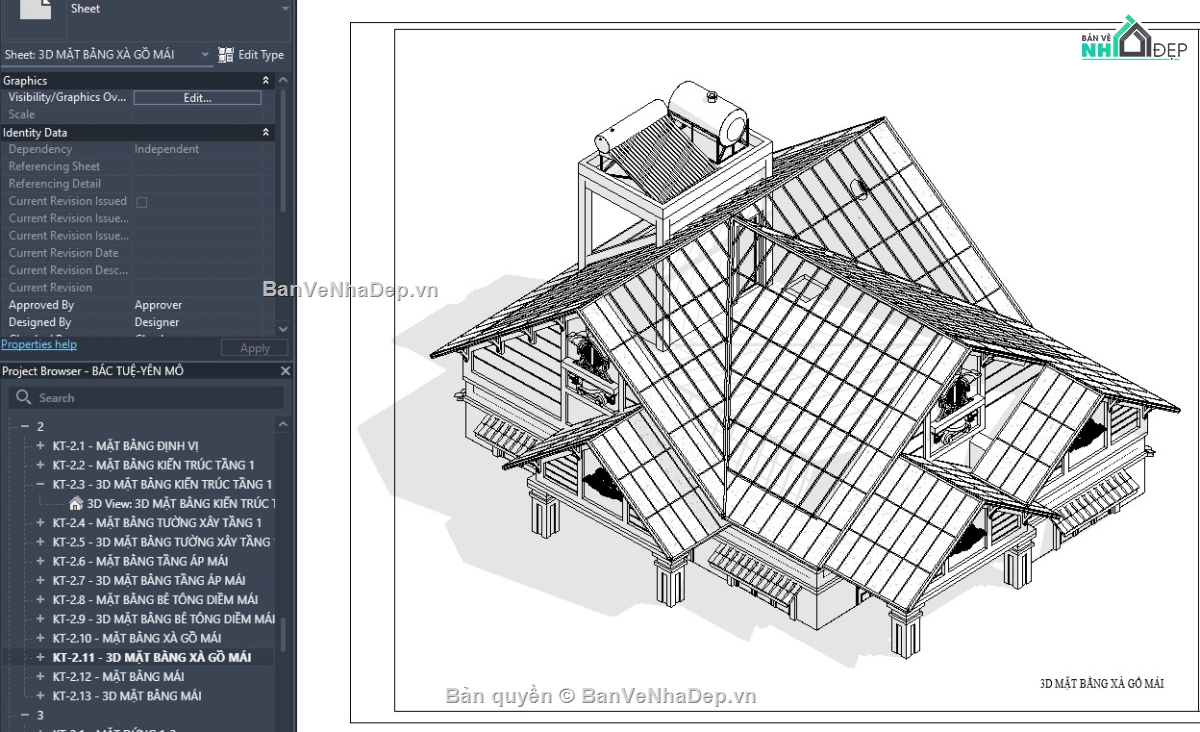The image size is (1200, 732).
Task: Click the Sheet type icon in Properties
Action: coord(35,9)
